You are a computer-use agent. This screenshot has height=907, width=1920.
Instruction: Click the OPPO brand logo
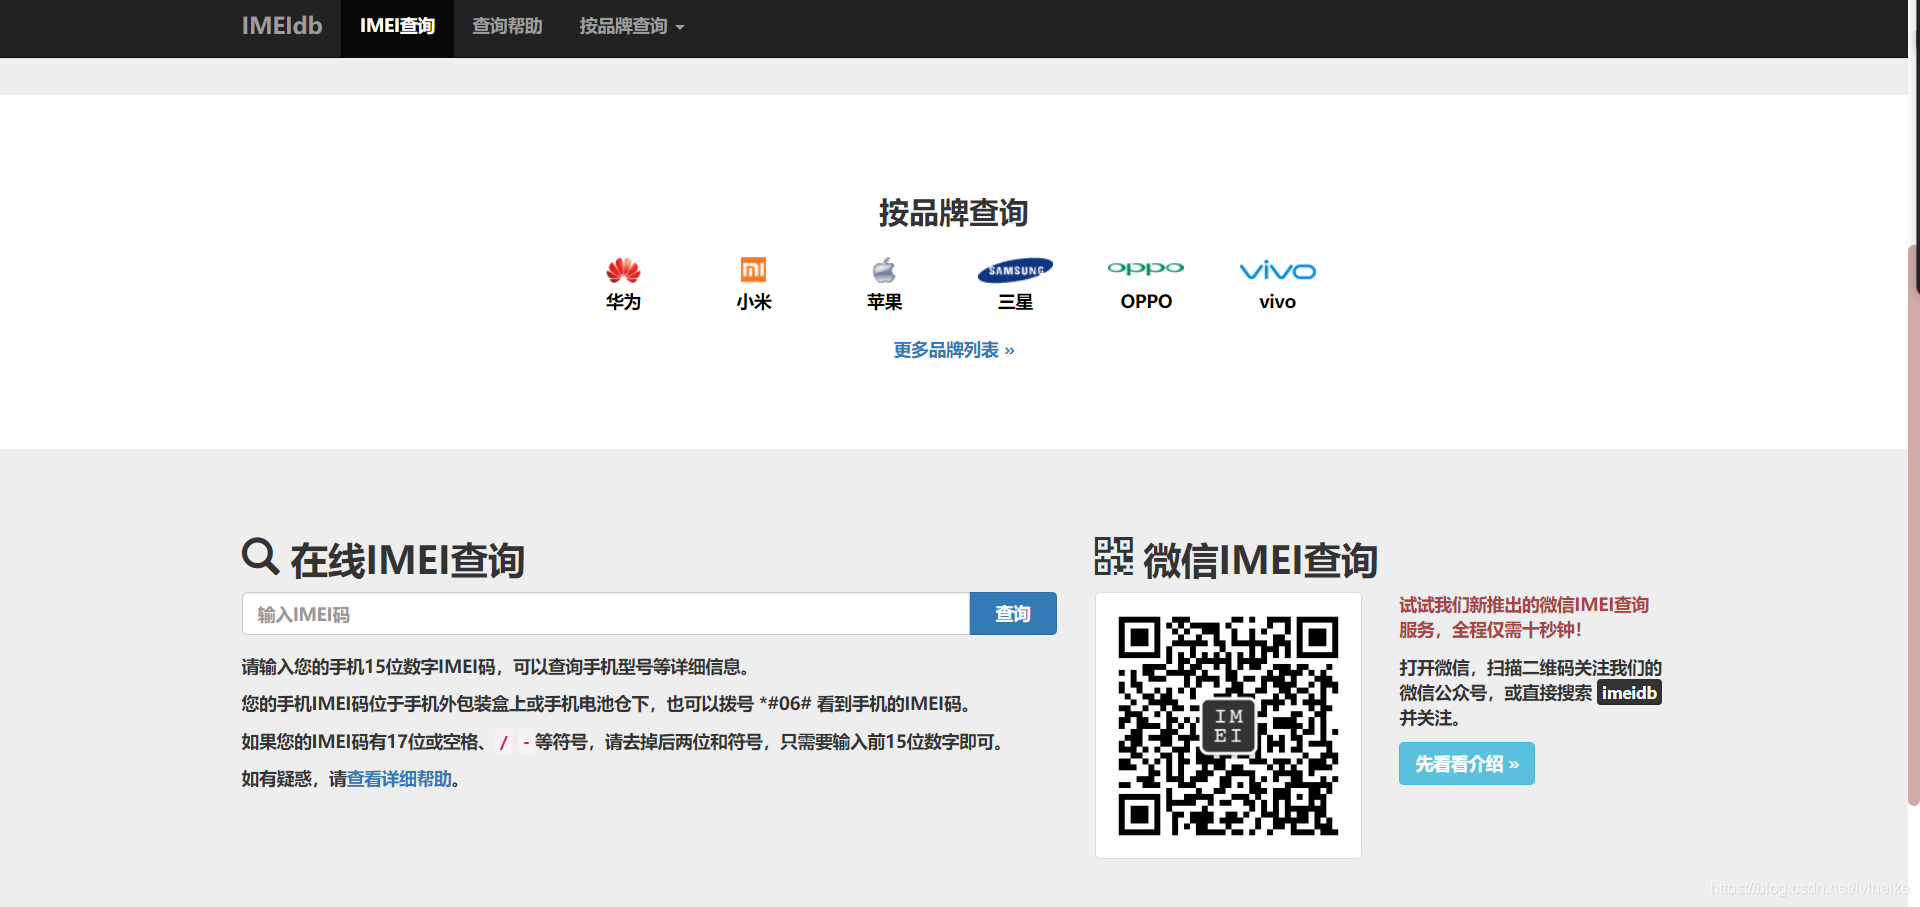coord(1146,268)
